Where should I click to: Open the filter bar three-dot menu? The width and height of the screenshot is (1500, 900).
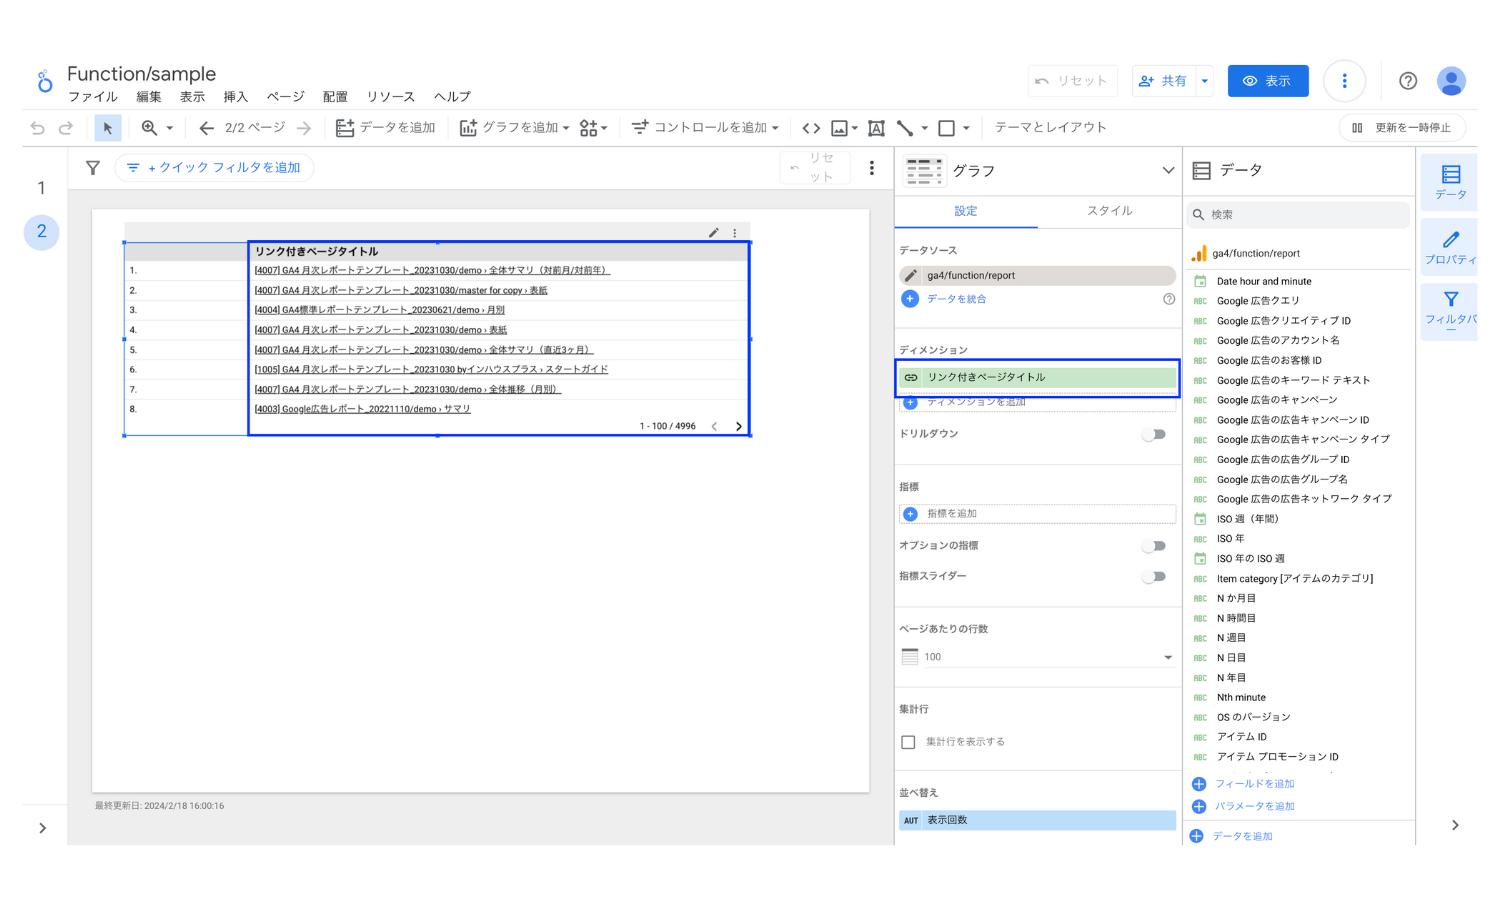872,168
